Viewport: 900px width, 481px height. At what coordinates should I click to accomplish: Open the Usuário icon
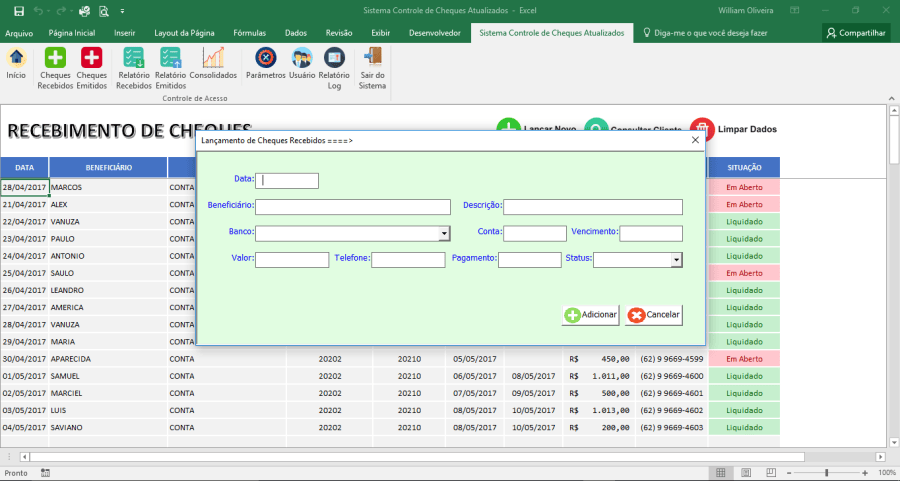point(302,64)
